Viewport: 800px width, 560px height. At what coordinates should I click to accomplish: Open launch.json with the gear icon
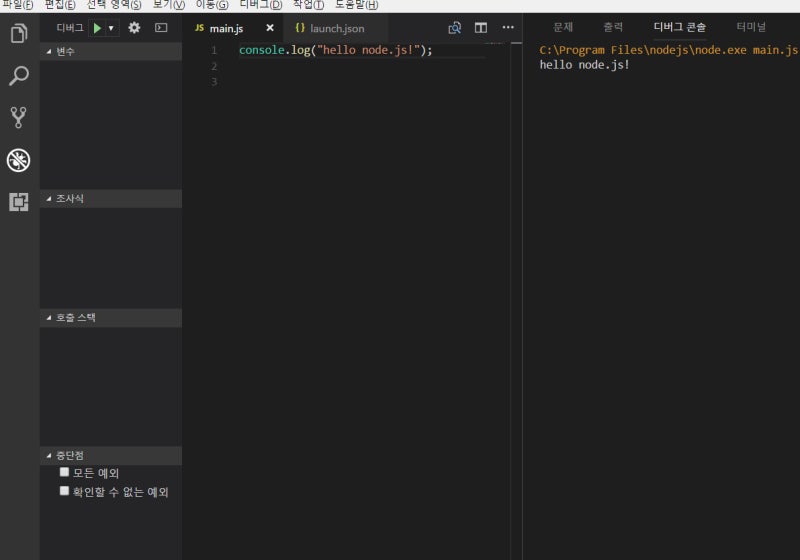tap(134, 28)
